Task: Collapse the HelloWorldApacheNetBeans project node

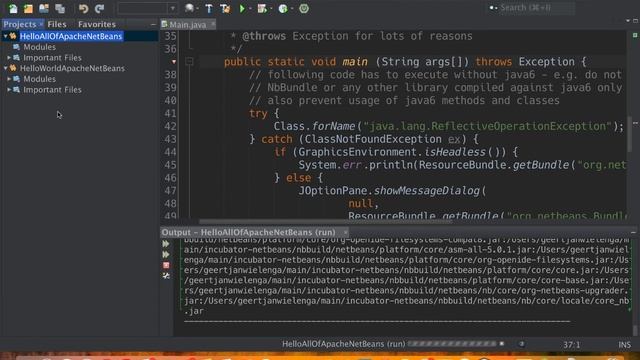Action: [x=5, y=68]
